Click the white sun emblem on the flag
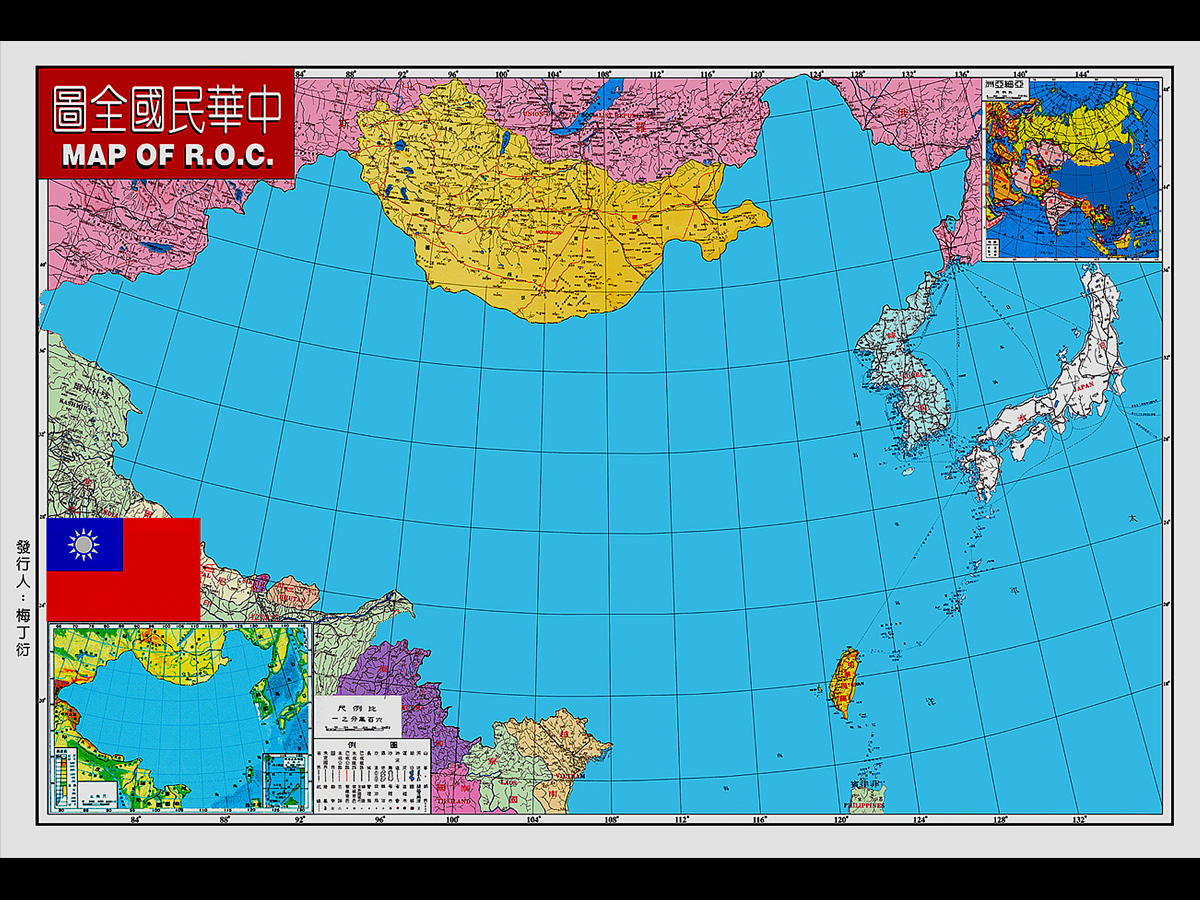 point(84,545)
